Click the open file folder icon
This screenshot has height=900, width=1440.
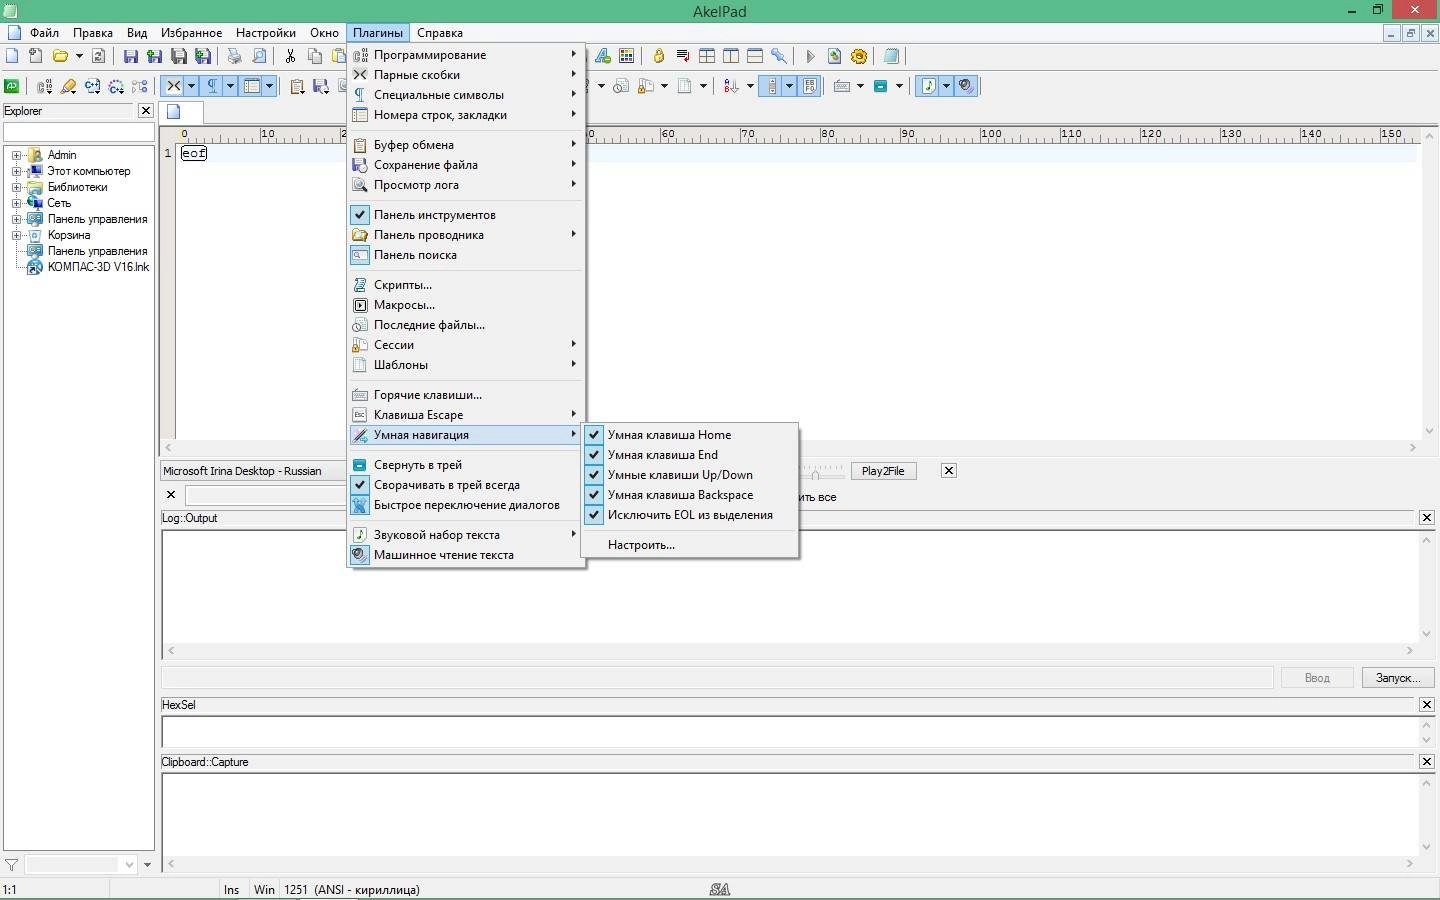tap(60, 56)
